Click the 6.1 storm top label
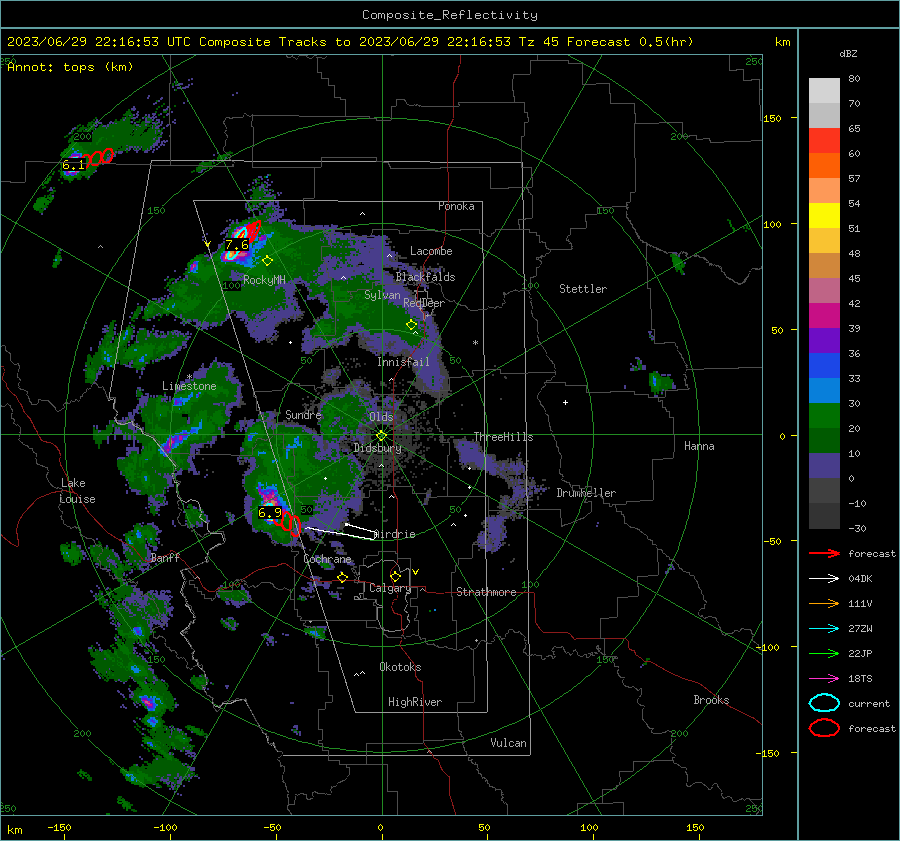The image size is (900, 841). (x=73, y=165)
